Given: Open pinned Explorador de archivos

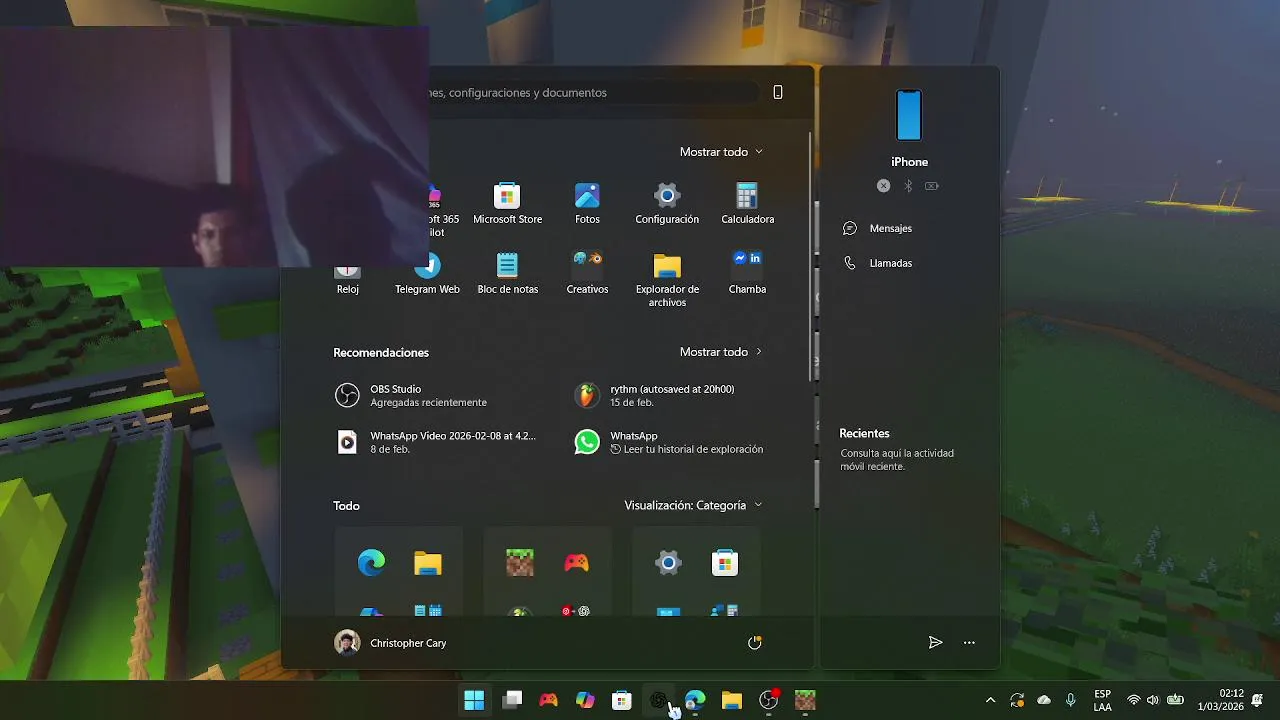Looking at the screenshot, I should tap(667, 280).
